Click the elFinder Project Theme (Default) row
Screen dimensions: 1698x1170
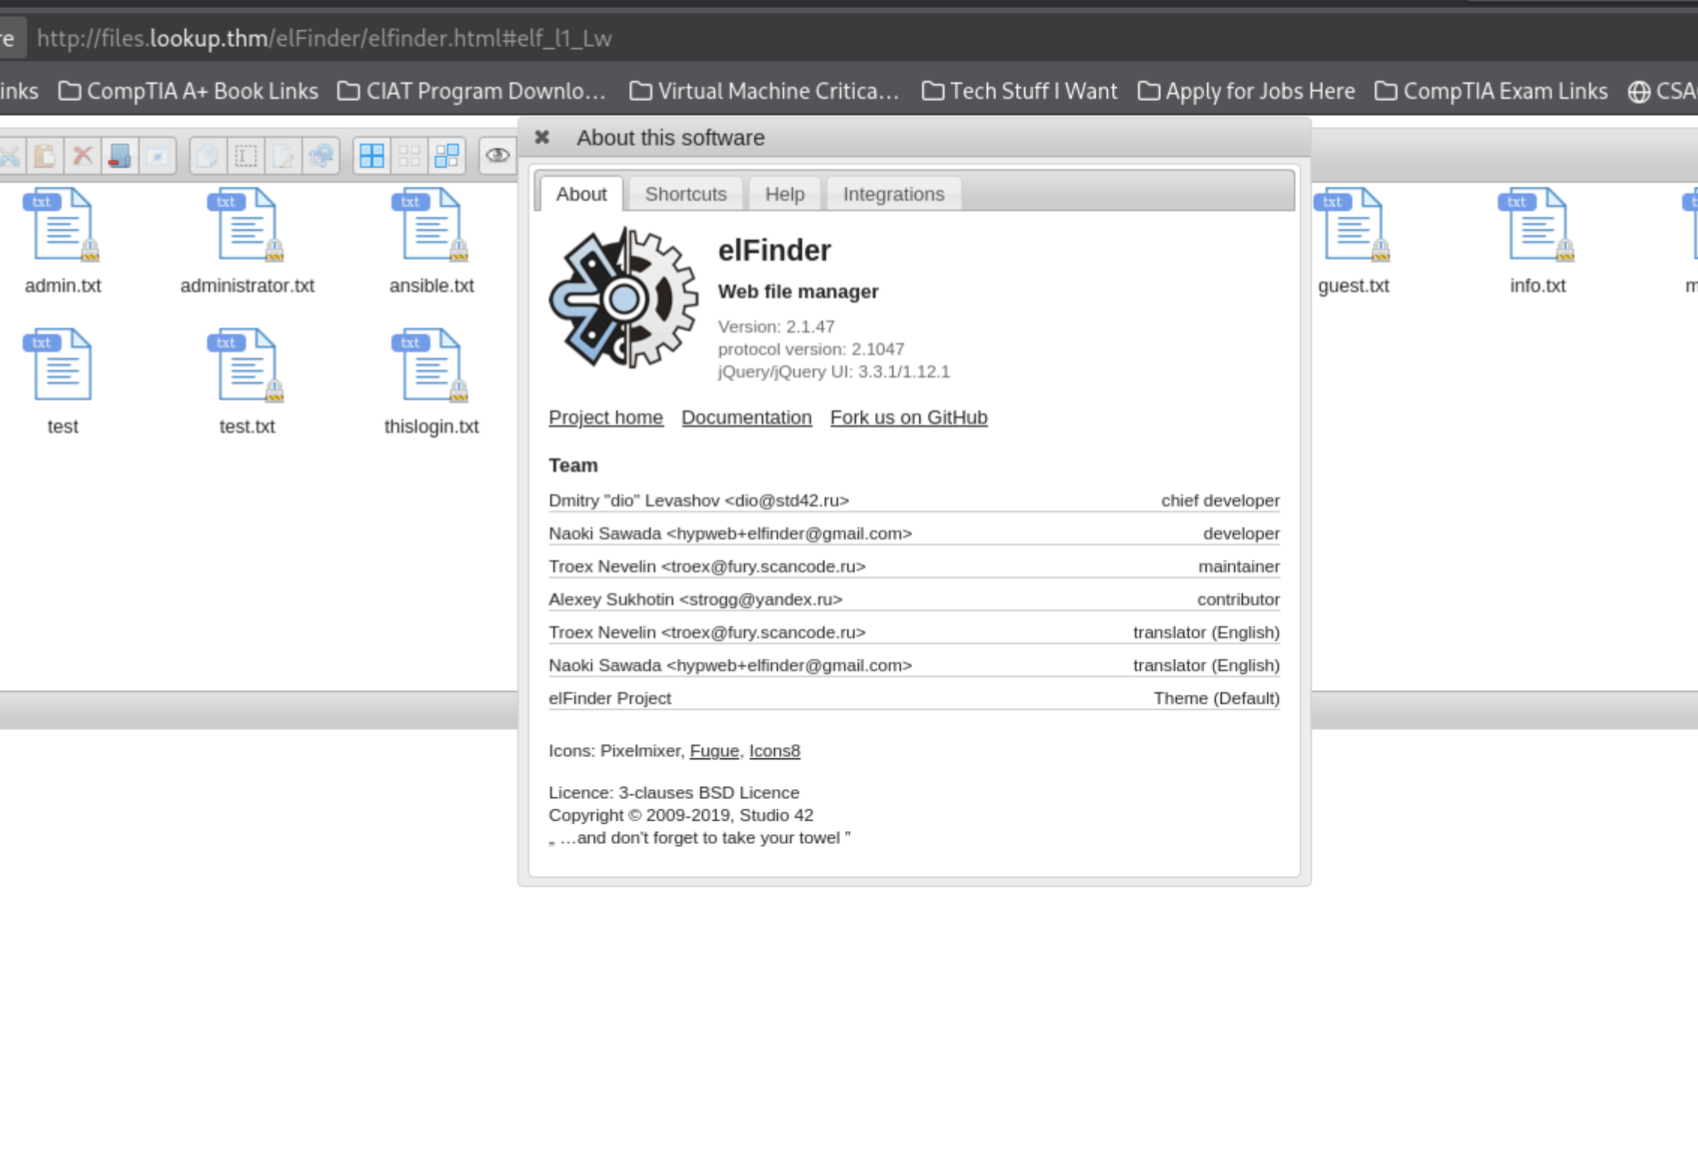pos(914,698)
